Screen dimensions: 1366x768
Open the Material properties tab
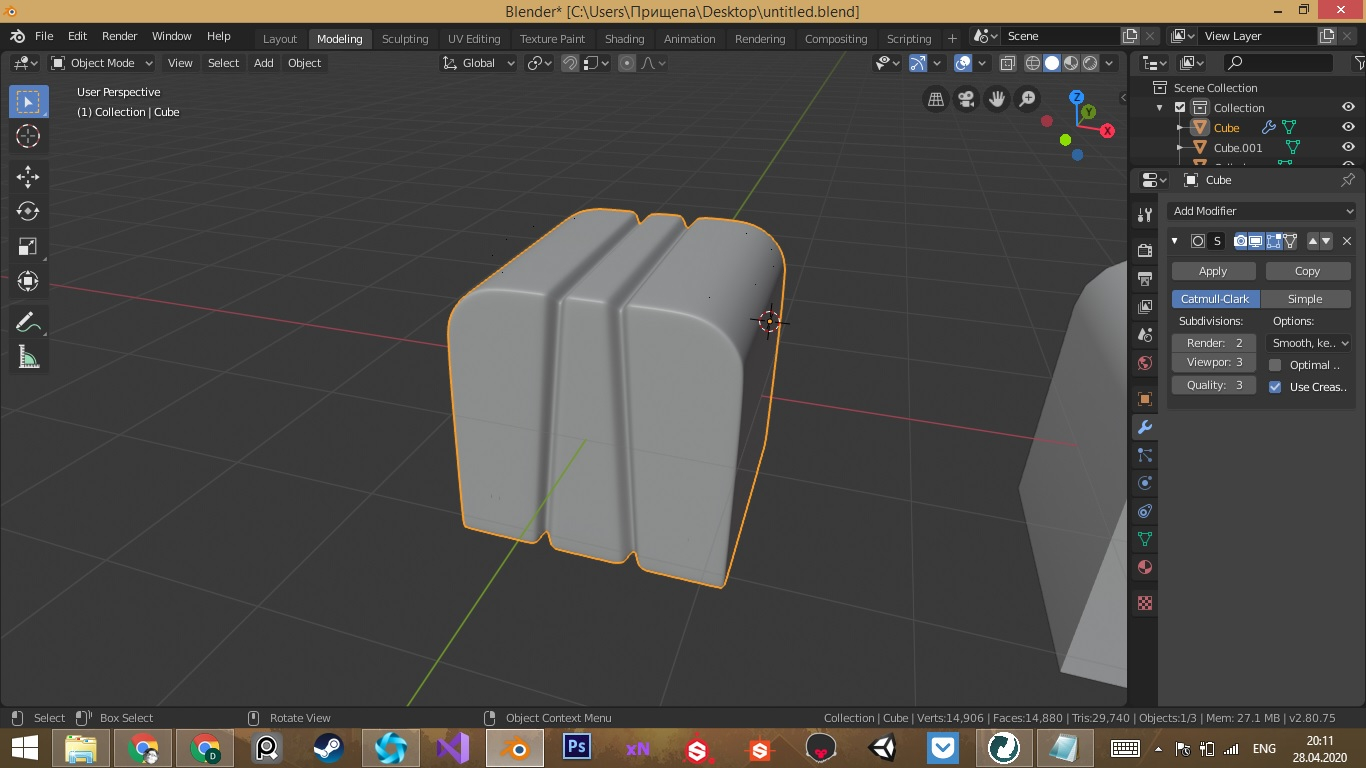[x=1145, y=567]
